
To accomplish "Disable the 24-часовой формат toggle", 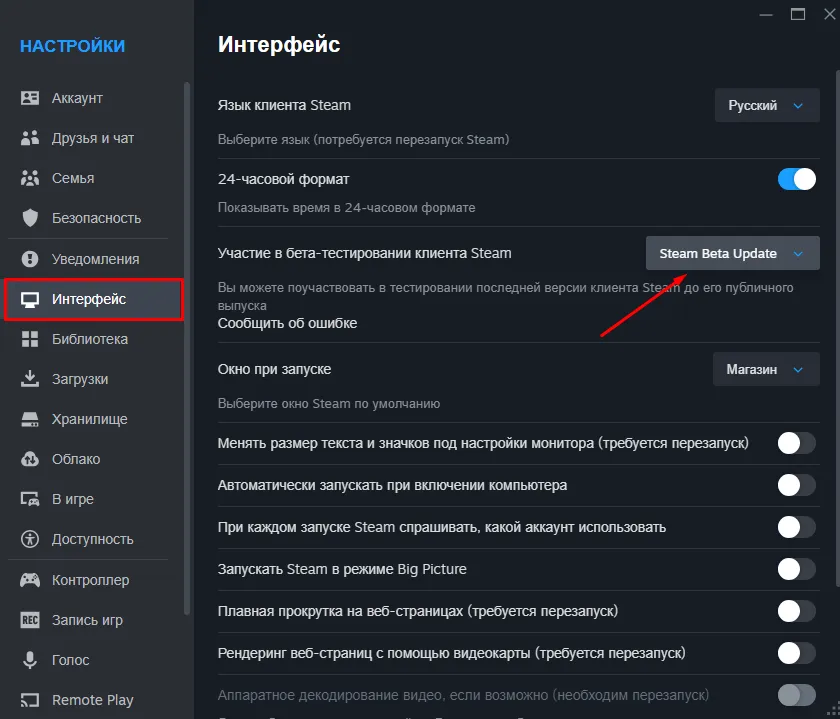I will tap(797, 179).
